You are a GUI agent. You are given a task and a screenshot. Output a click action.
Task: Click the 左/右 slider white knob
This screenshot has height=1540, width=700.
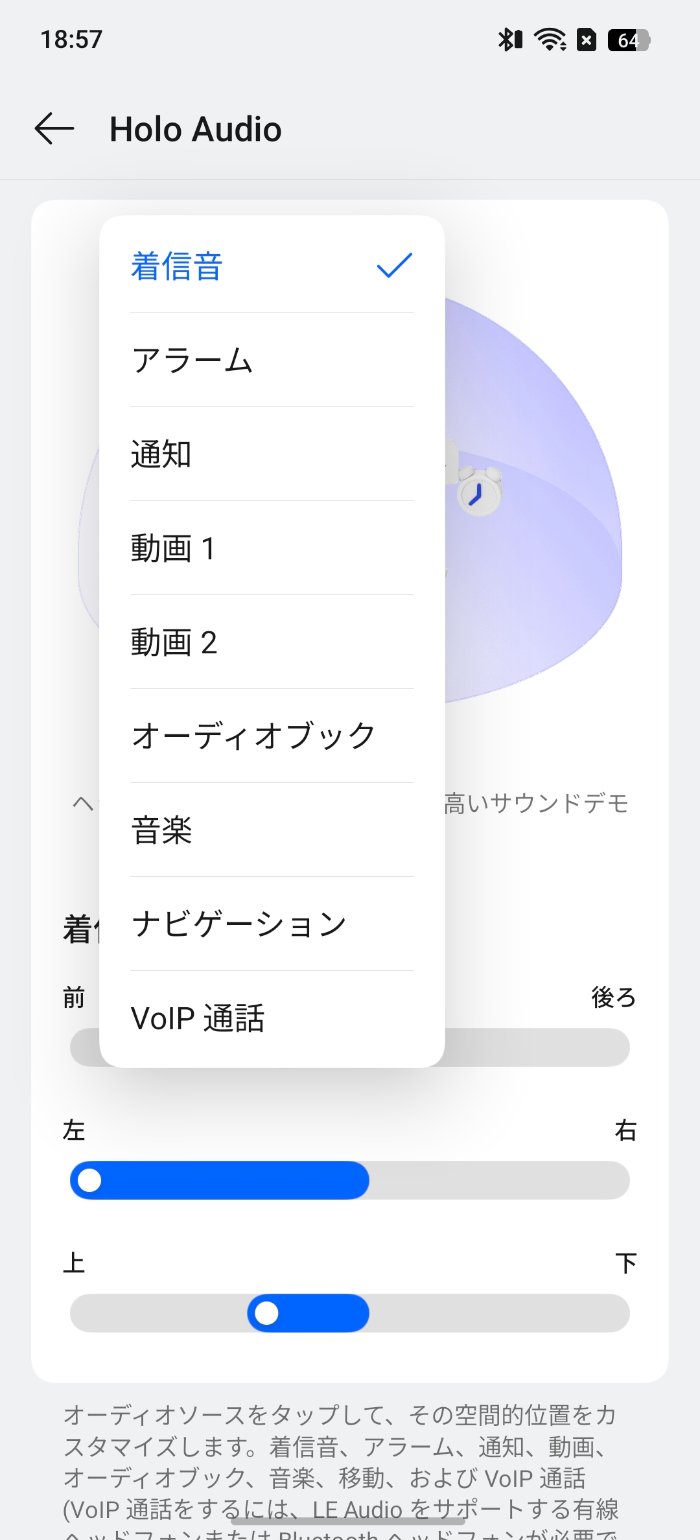[x=89, y=1180]
